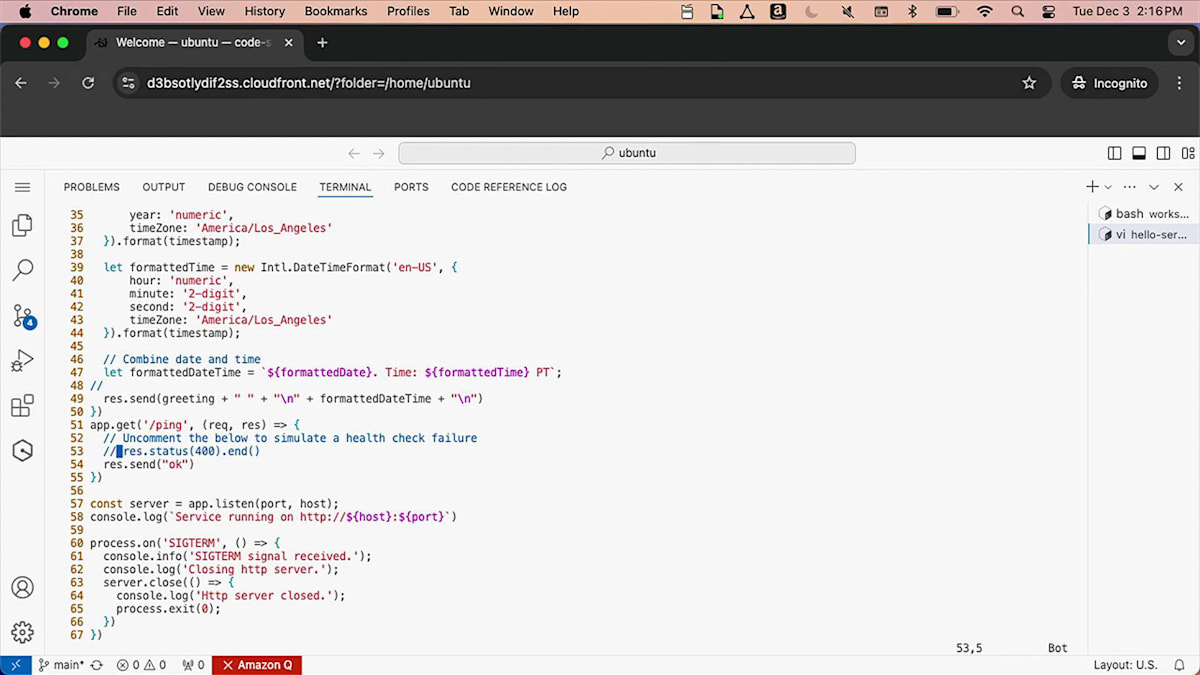Screen dimensions: 1200x675
Task: Click the browser back arrow
Action: click(21, 83)
